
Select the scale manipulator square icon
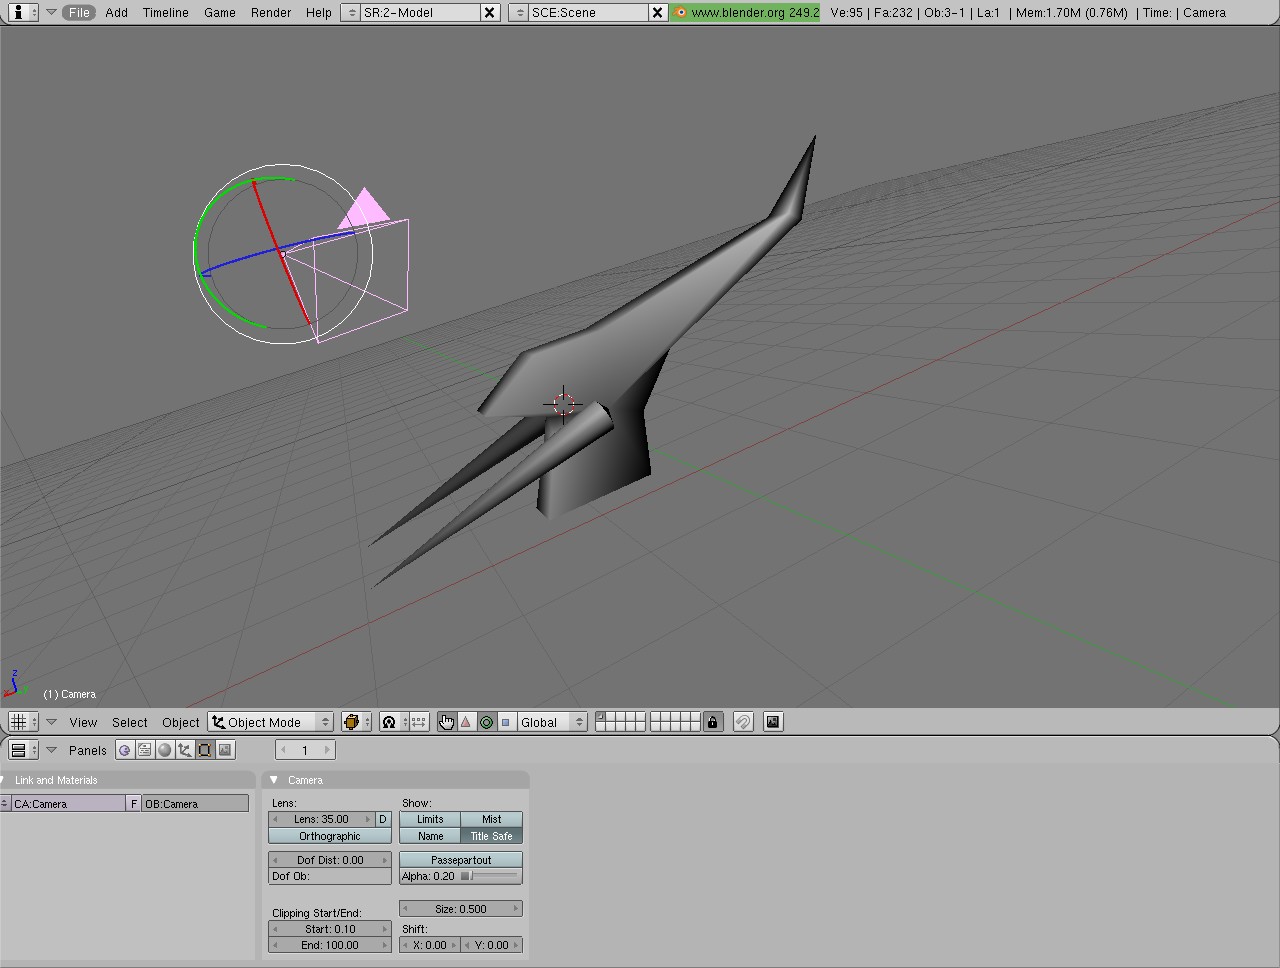click(505, 722)
